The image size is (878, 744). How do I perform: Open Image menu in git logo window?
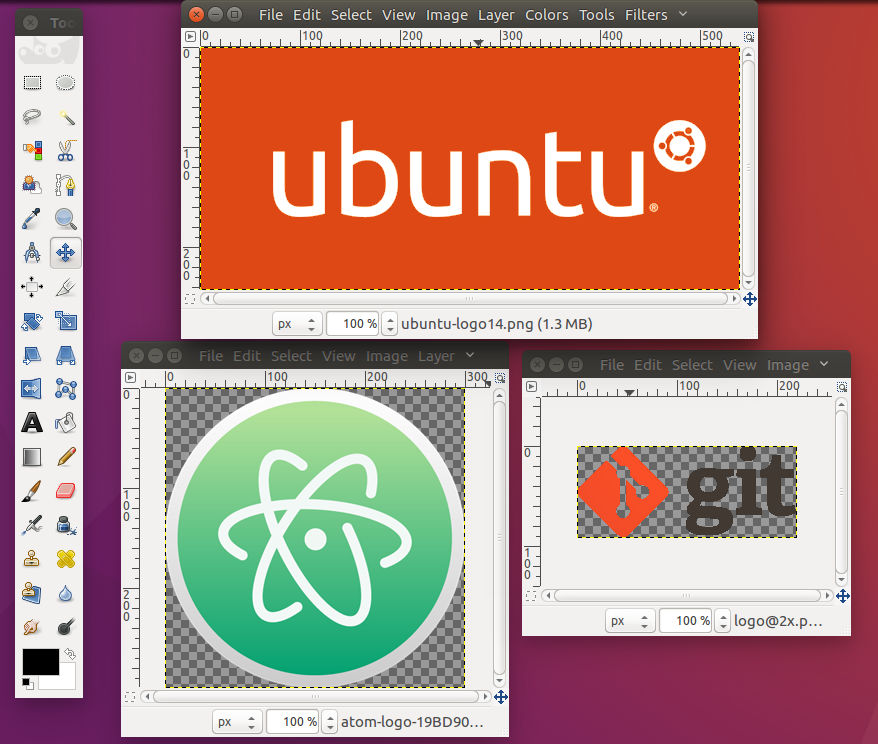coord(788,365)
